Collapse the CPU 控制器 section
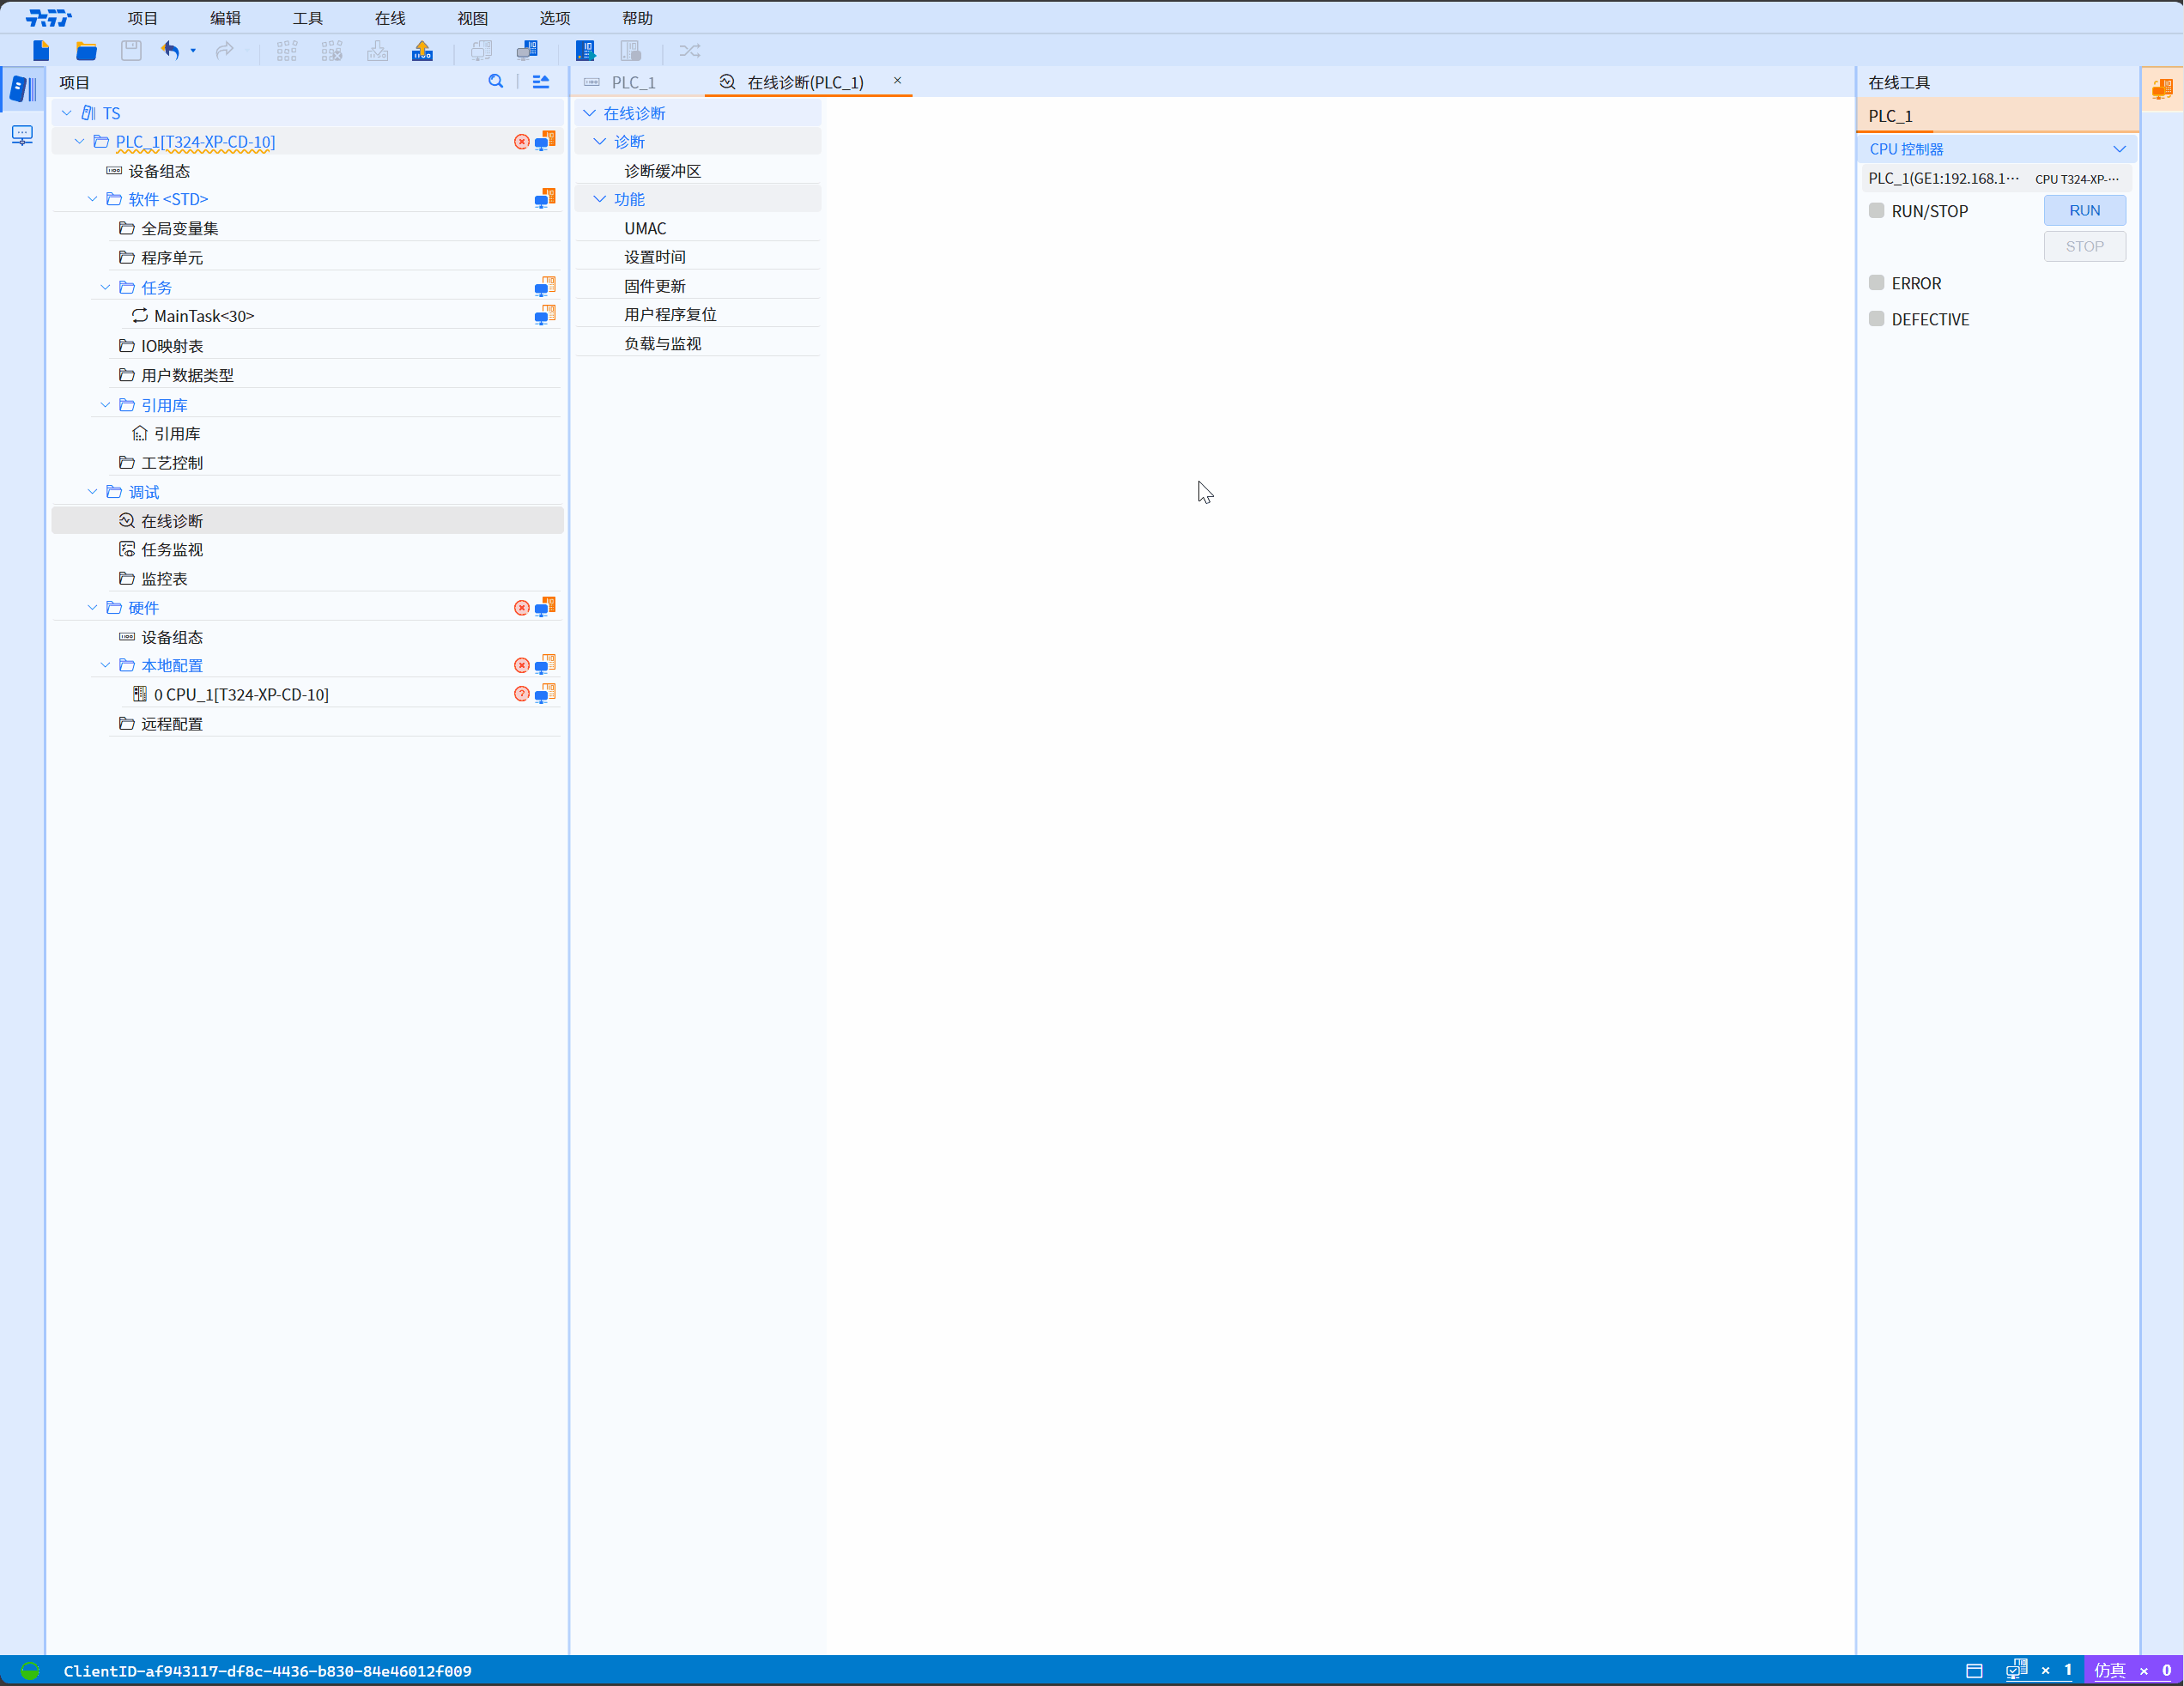The image size is (2184, 1686). coord(2118,149)
